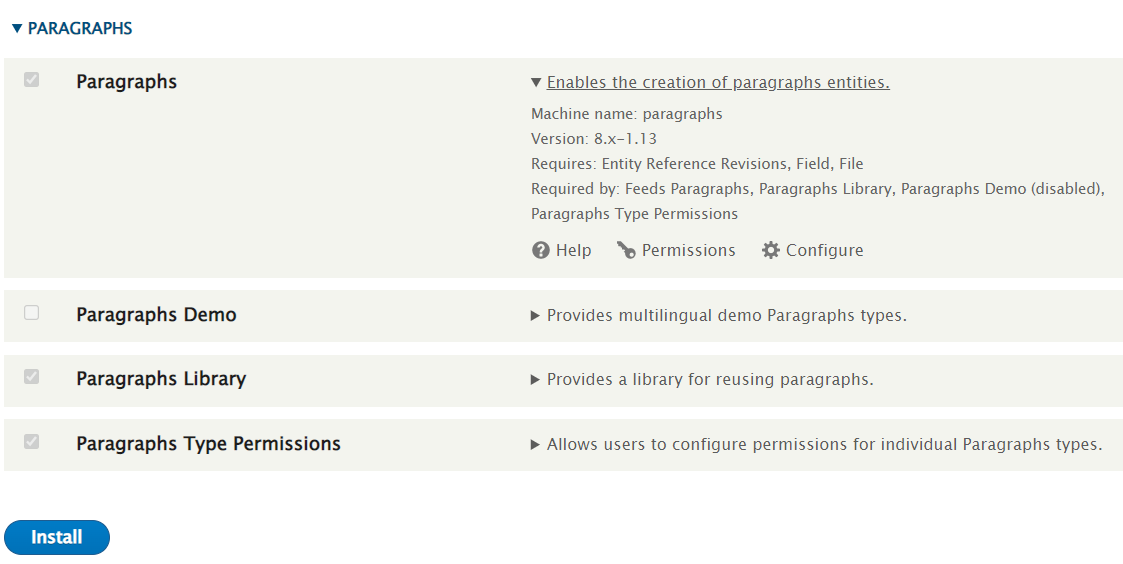
Task: Toggle the Paragraphs Type Permissions checkbox
Action: pos(32,441)
